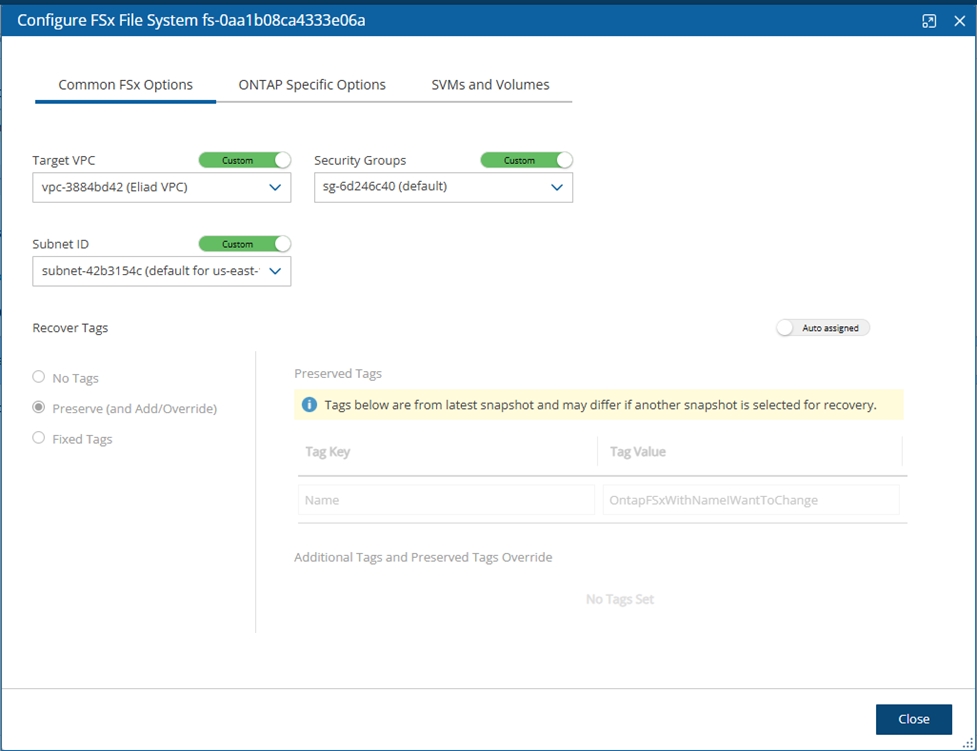Open the SVMs and Volumes tab
Image resolution: width=977 pixels, height=751 pixels.
pyautogui.click(x=490, y=85)
